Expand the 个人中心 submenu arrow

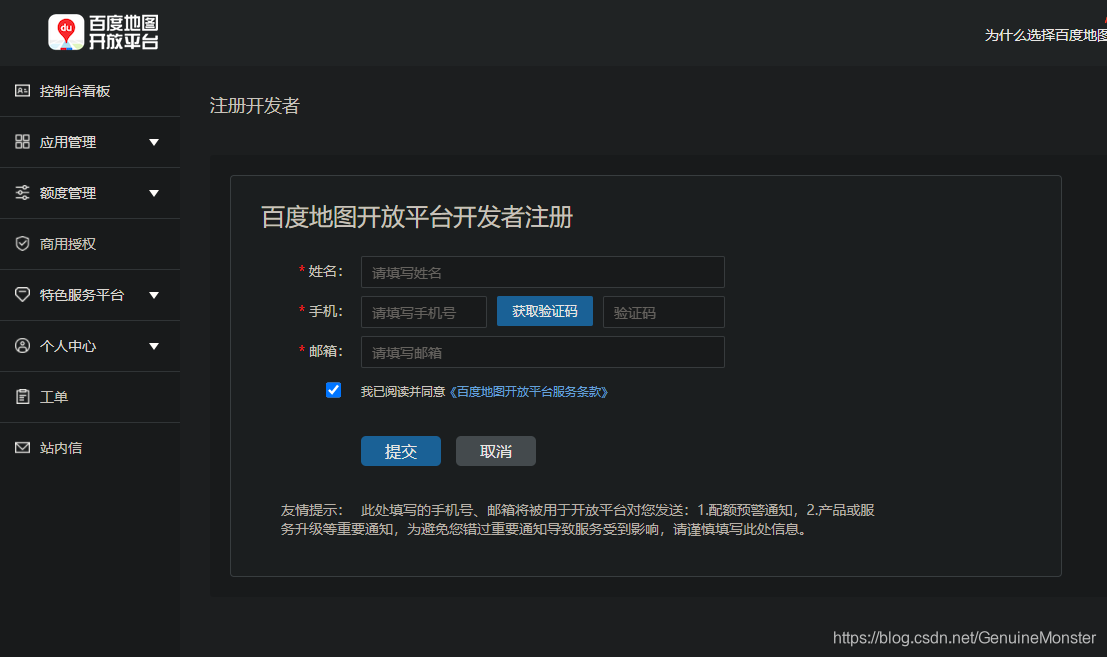[154, 346]
